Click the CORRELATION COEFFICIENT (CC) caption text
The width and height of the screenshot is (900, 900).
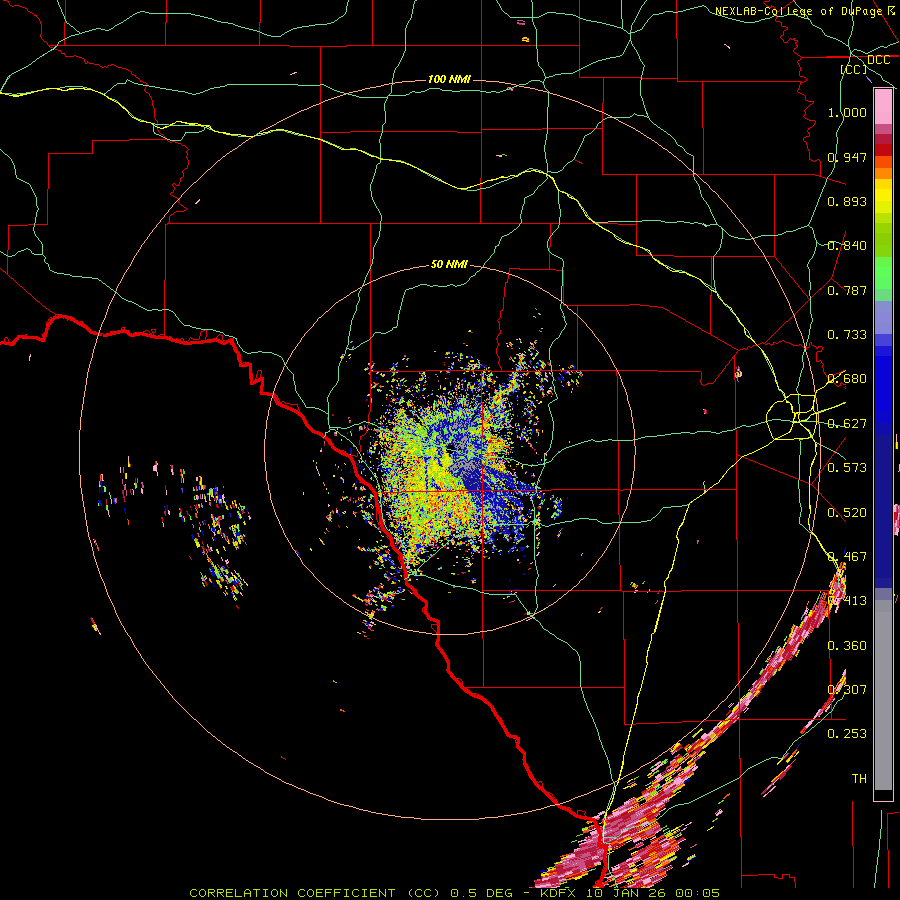[315, 893]
